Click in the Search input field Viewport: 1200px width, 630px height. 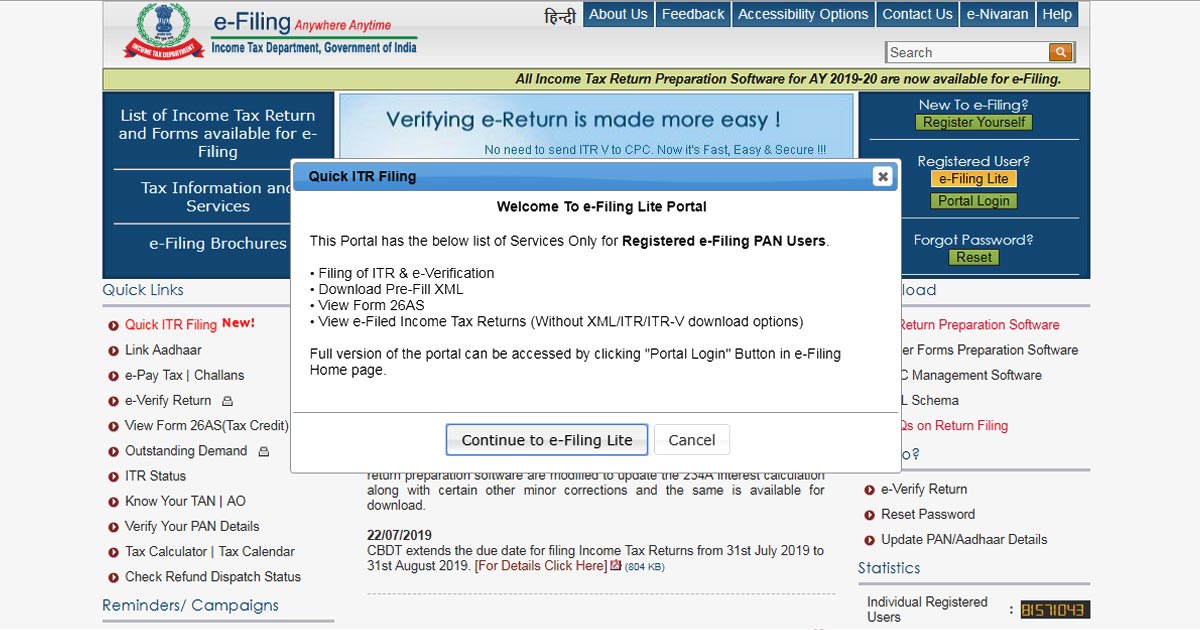(965, 52)
